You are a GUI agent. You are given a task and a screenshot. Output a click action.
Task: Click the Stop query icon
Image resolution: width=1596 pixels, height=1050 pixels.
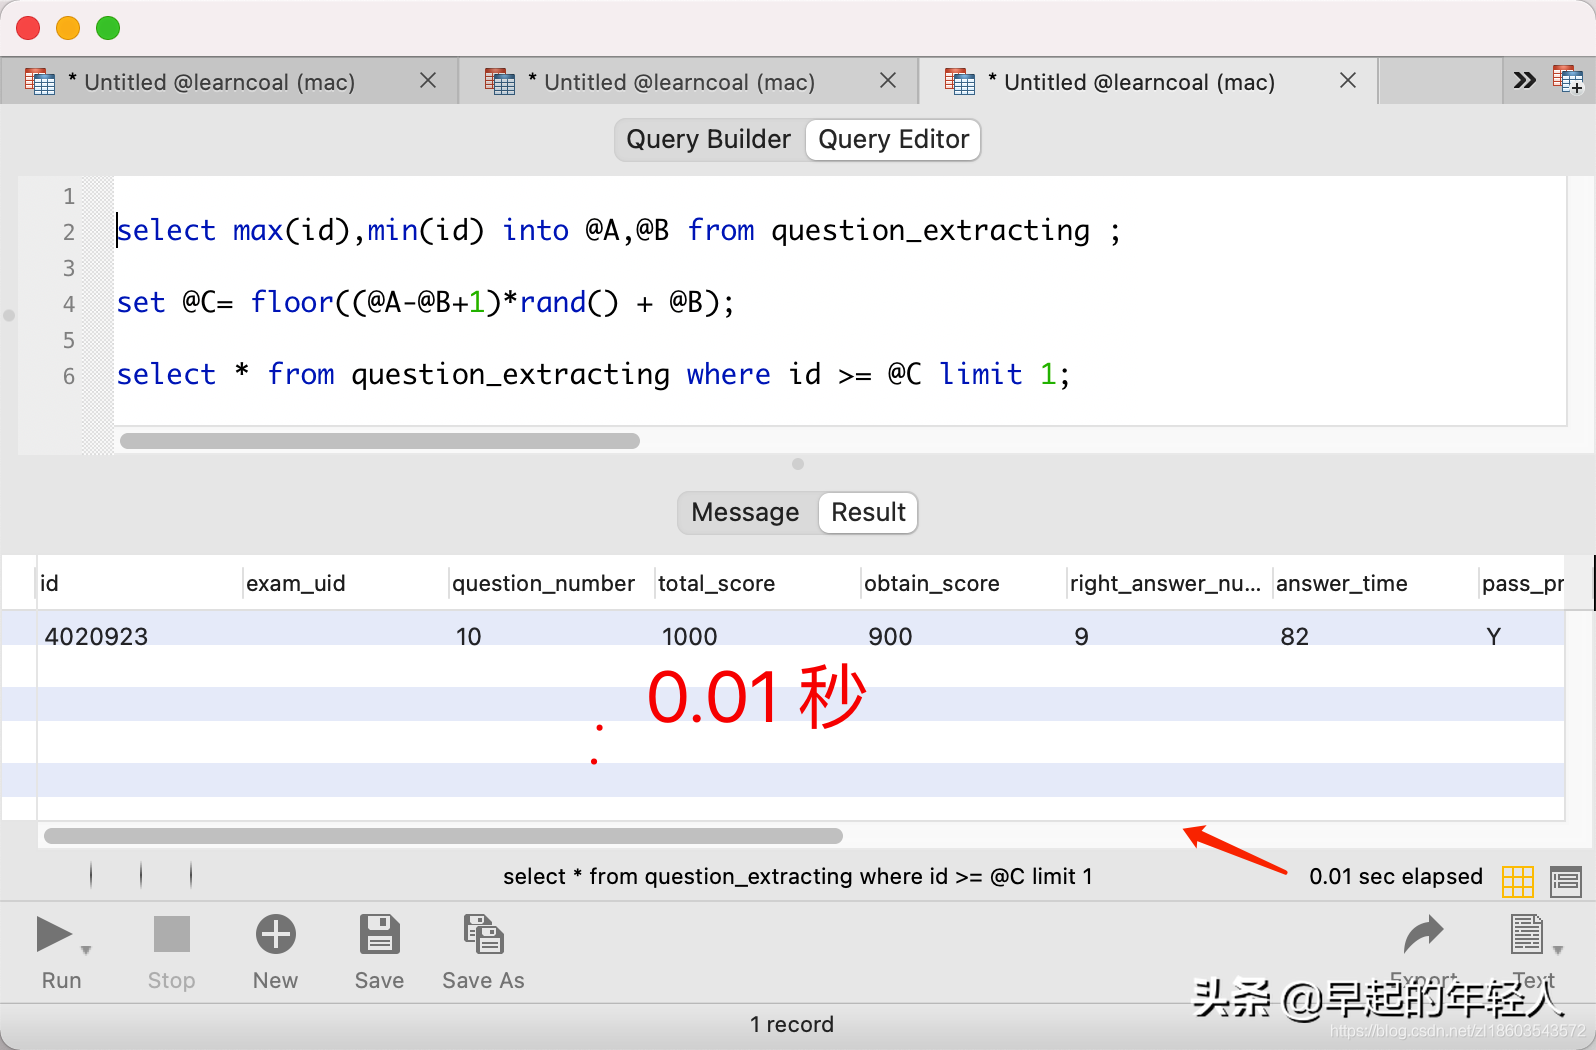point(171,934)
